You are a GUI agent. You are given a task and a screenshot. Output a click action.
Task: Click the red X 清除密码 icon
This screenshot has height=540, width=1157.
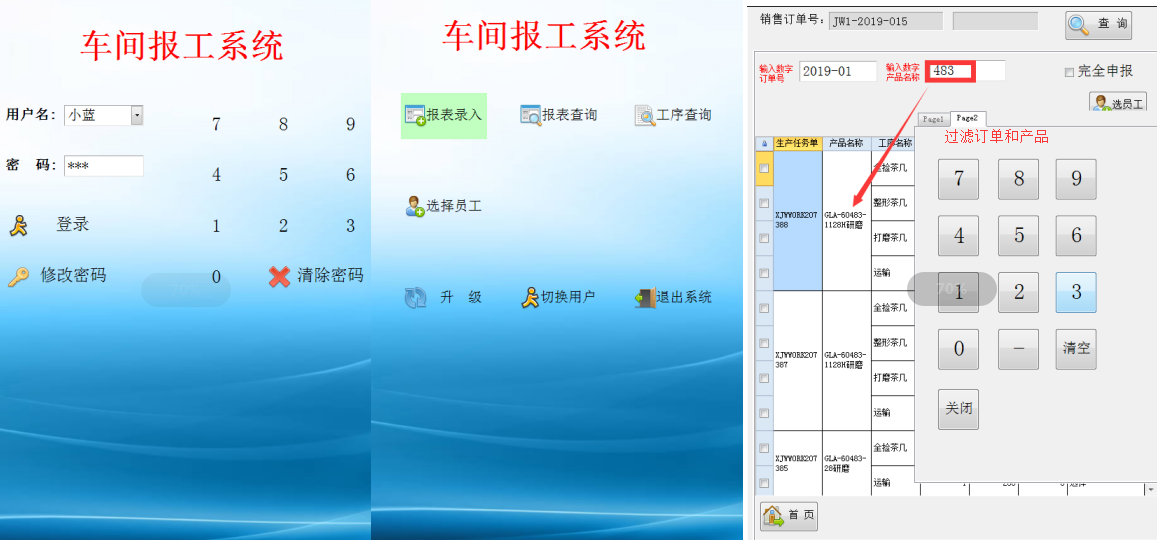point(279,277)
